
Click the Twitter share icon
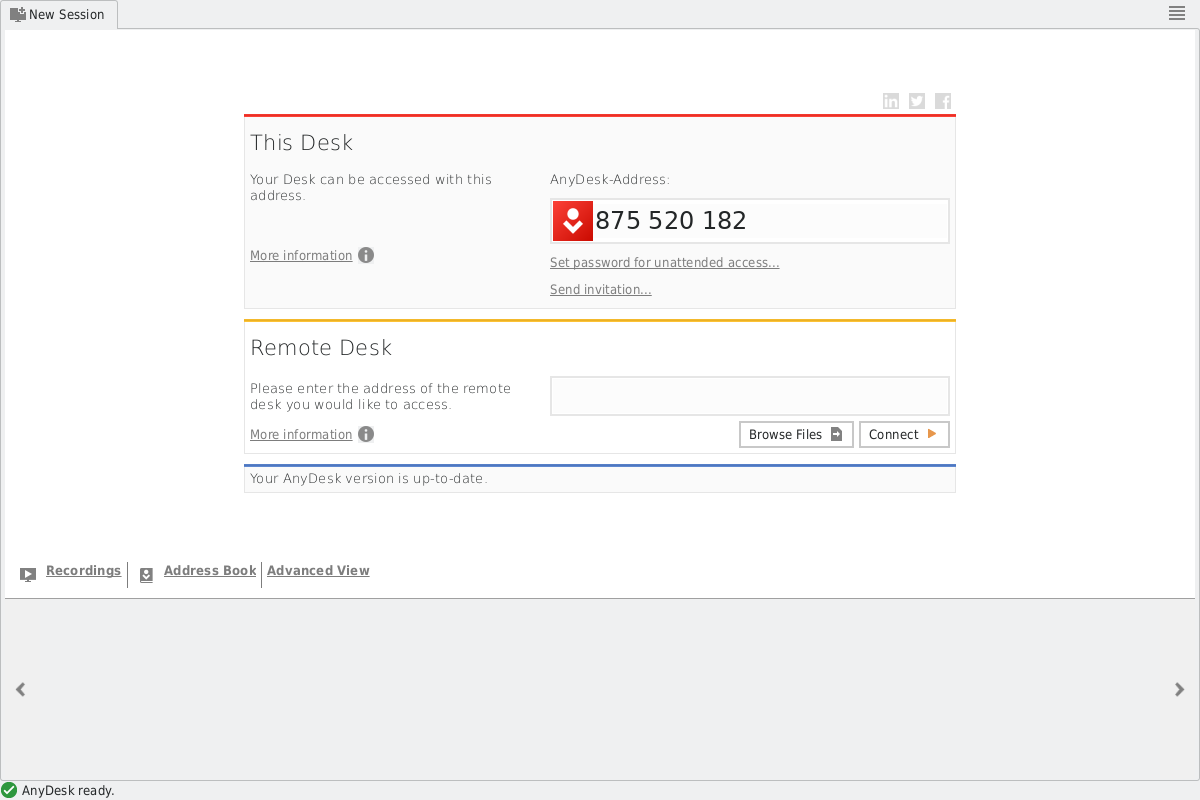point(916,101)
